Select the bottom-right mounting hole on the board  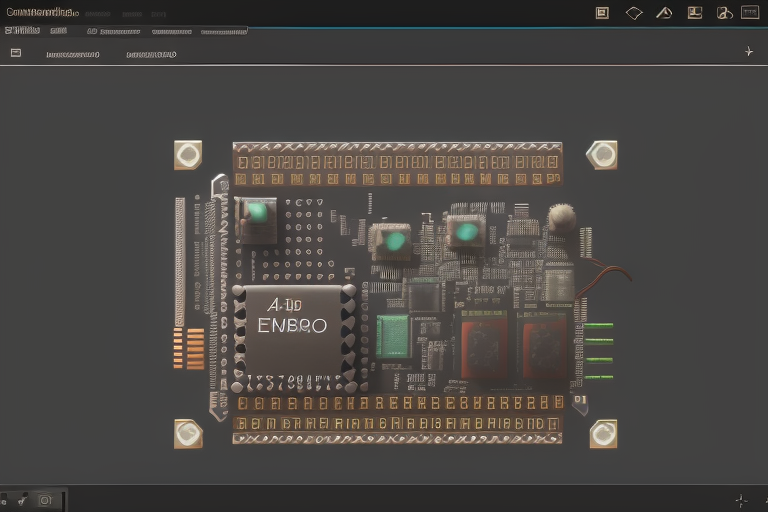click(603, 433)
